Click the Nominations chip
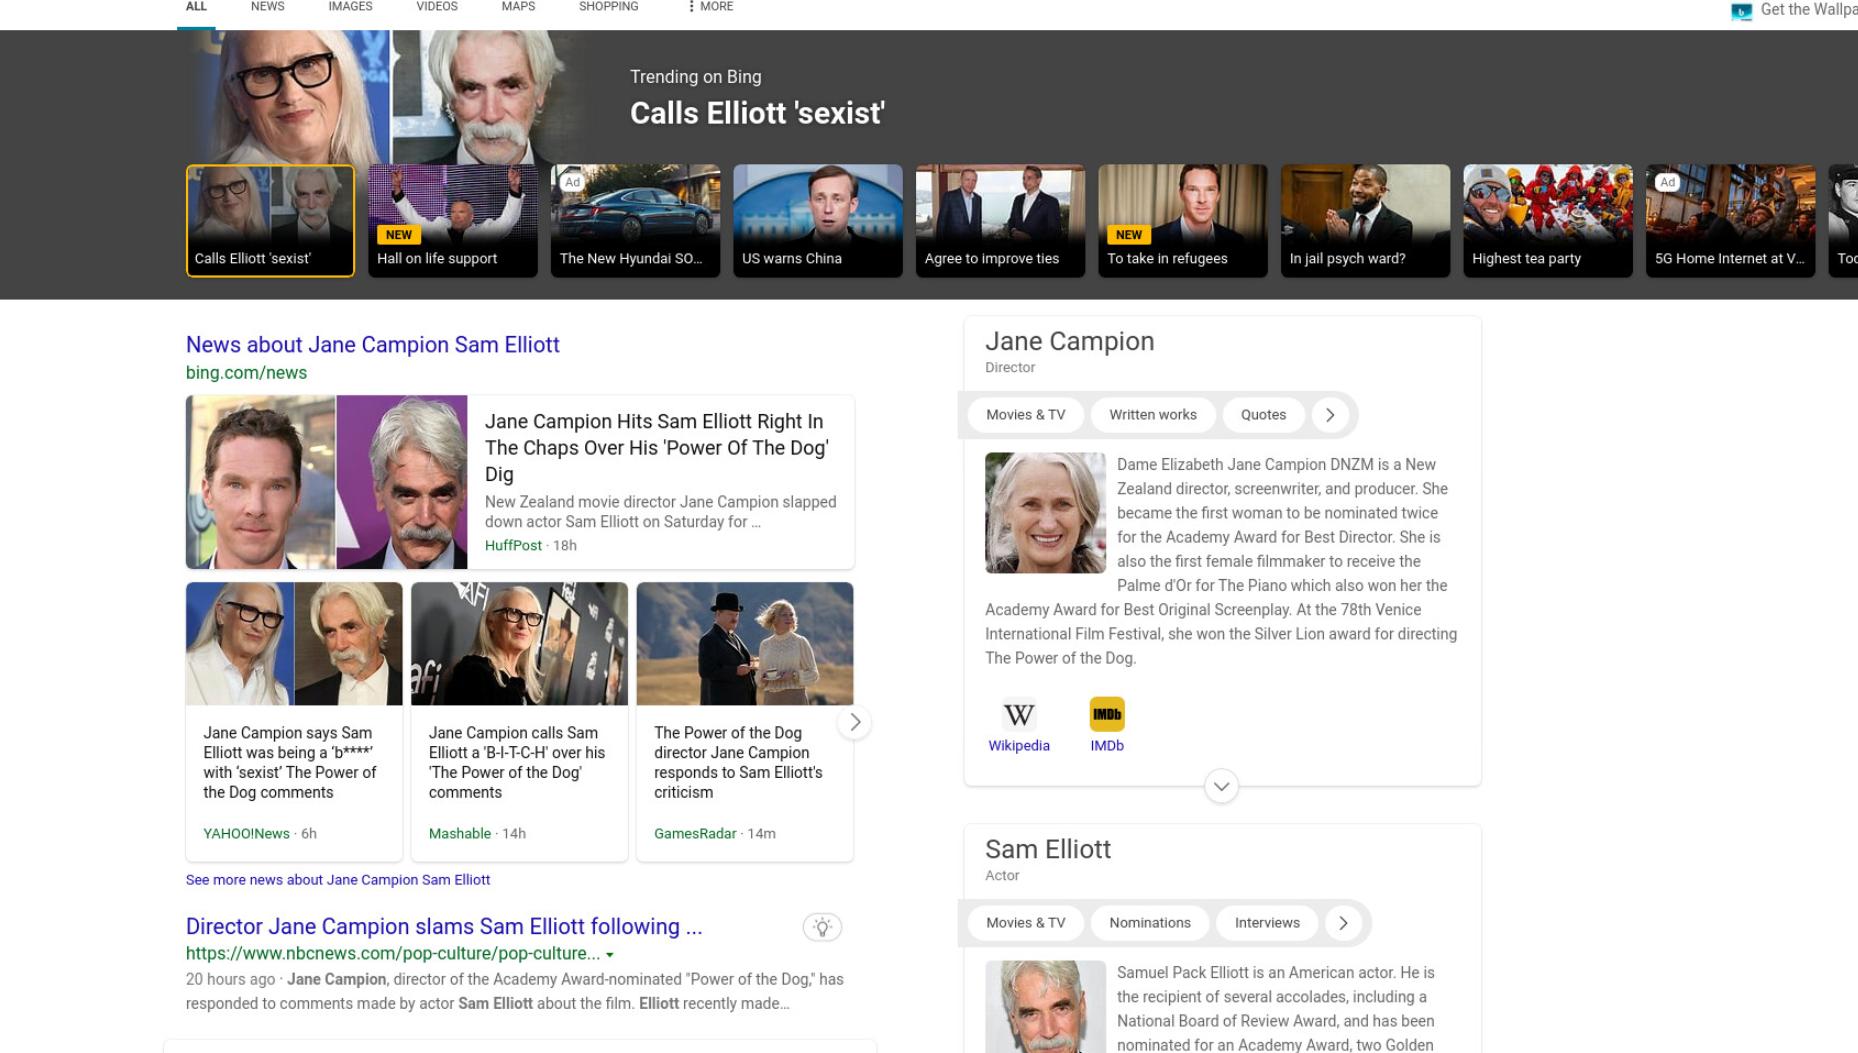The width and height of the screenshot is (1858, 1053). pos(1150,923)
